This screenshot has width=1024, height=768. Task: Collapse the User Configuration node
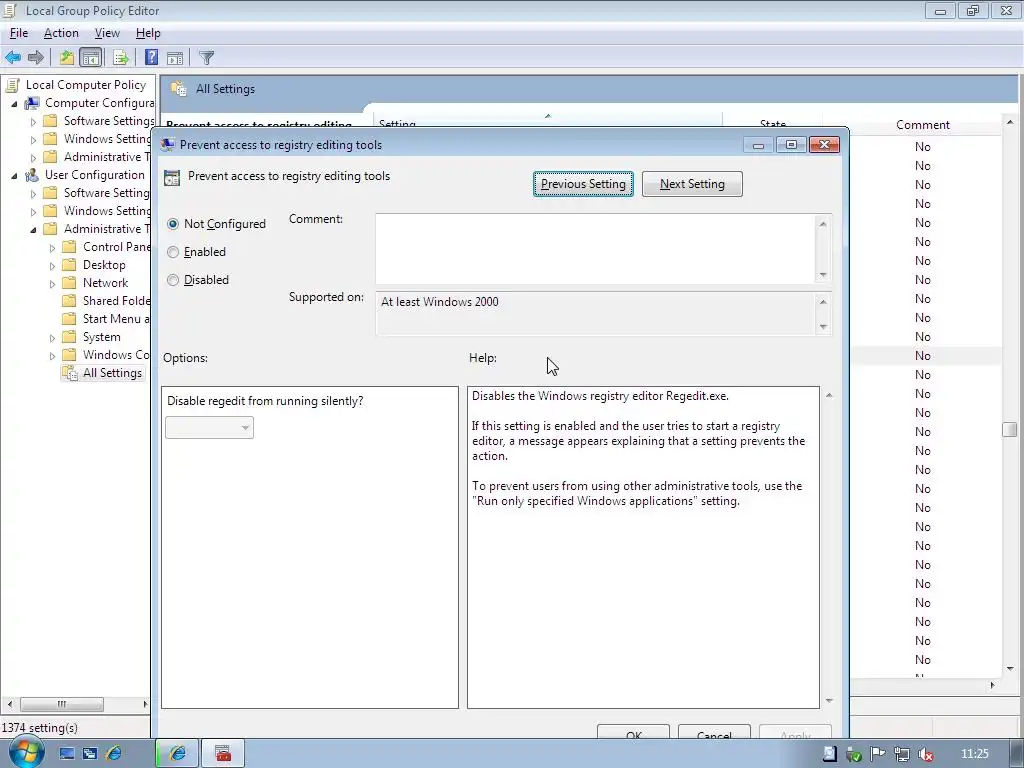[14, 176]
